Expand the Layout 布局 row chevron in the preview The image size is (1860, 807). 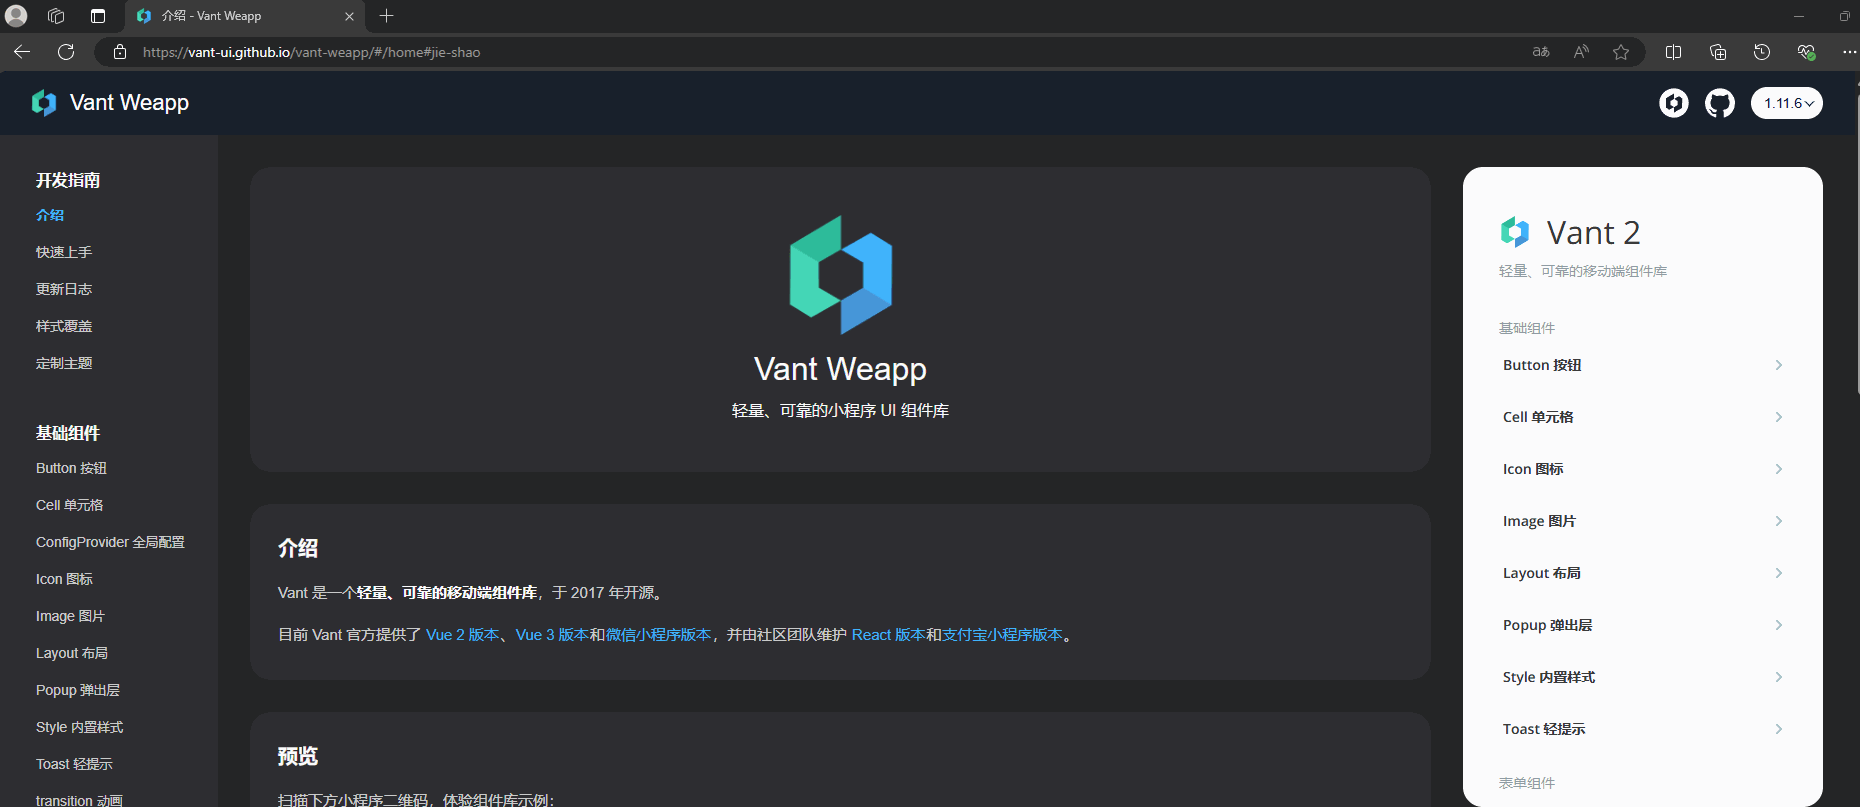pyautogui.click(x=1779, y=573)
